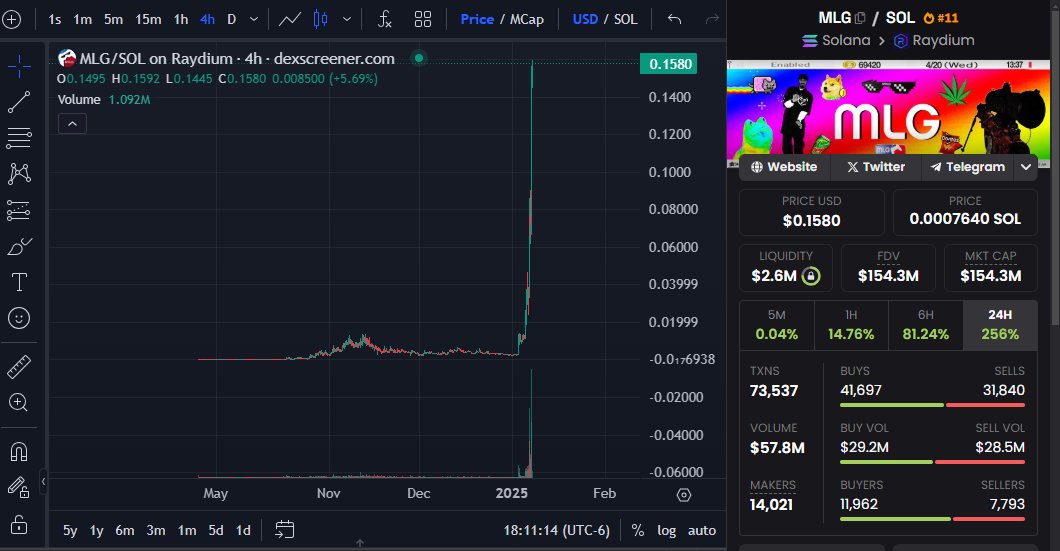The image size is (1060, 551).
Task: Switch to line chart style
Action: 290,20
